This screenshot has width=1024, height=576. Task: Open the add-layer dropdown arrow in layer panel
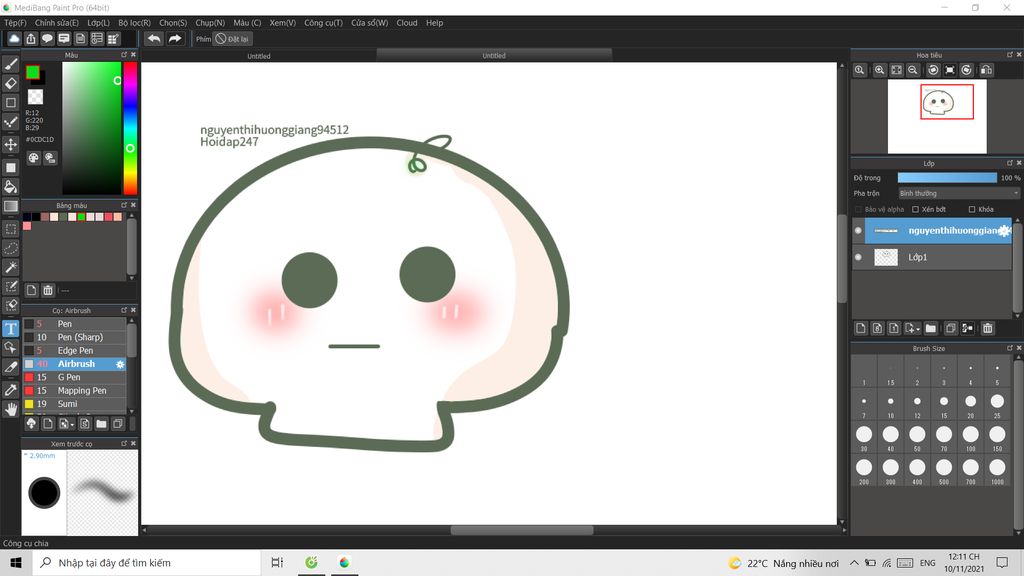click(918, 329)
